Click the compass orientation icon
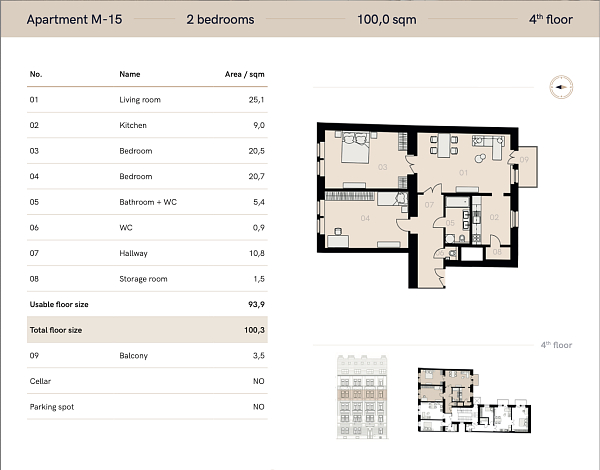Image resolution: width=600 pixels, height=470 pixels. (560, 88)
